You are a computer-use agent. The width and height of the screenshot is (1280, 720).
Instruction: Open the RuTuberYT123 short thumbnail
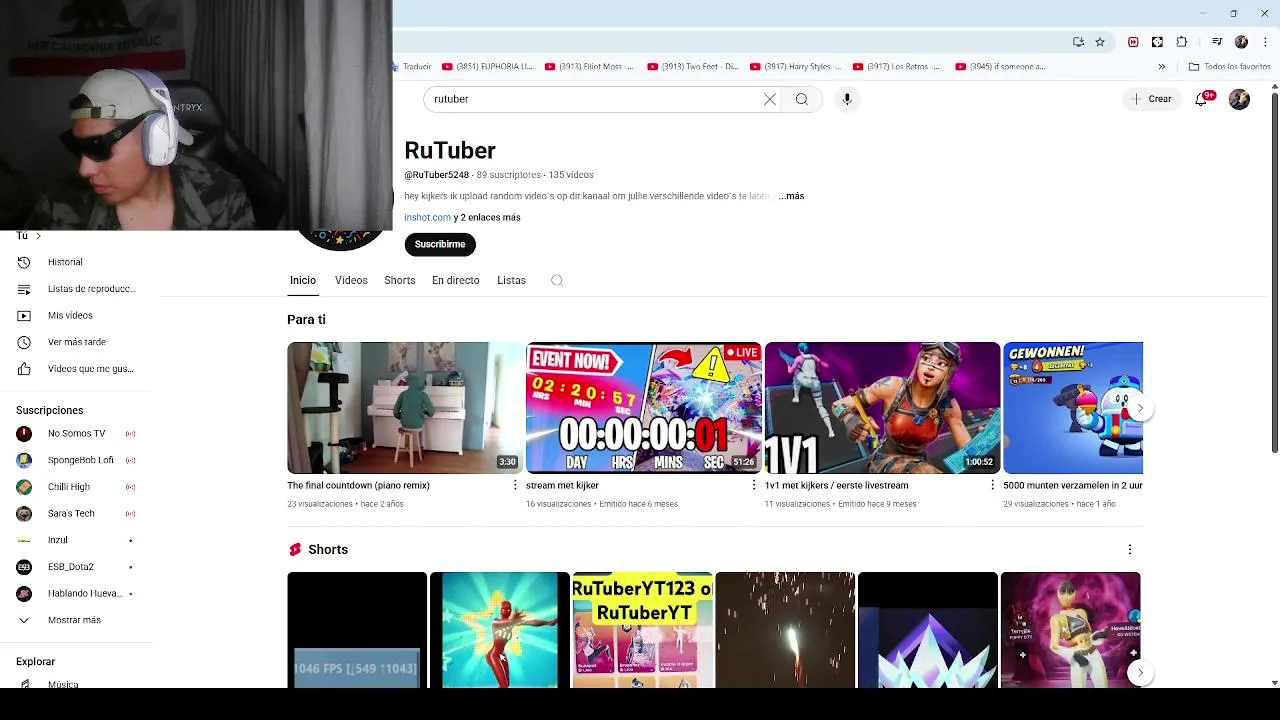(643, 630)
